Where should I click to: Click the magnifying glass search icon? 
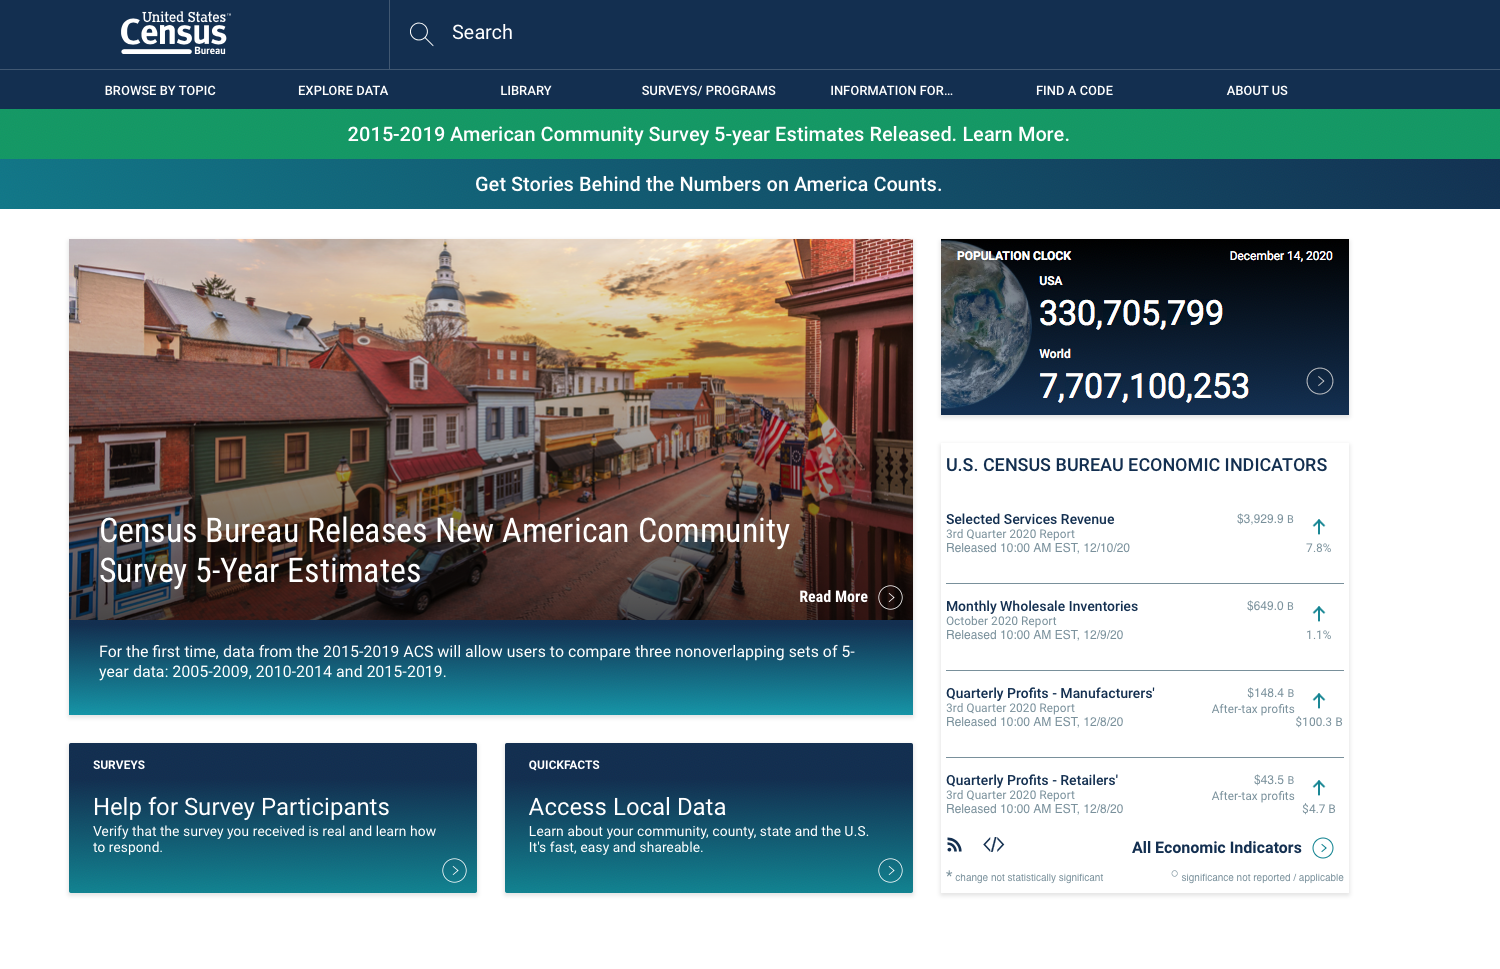[x=421, y=34]
